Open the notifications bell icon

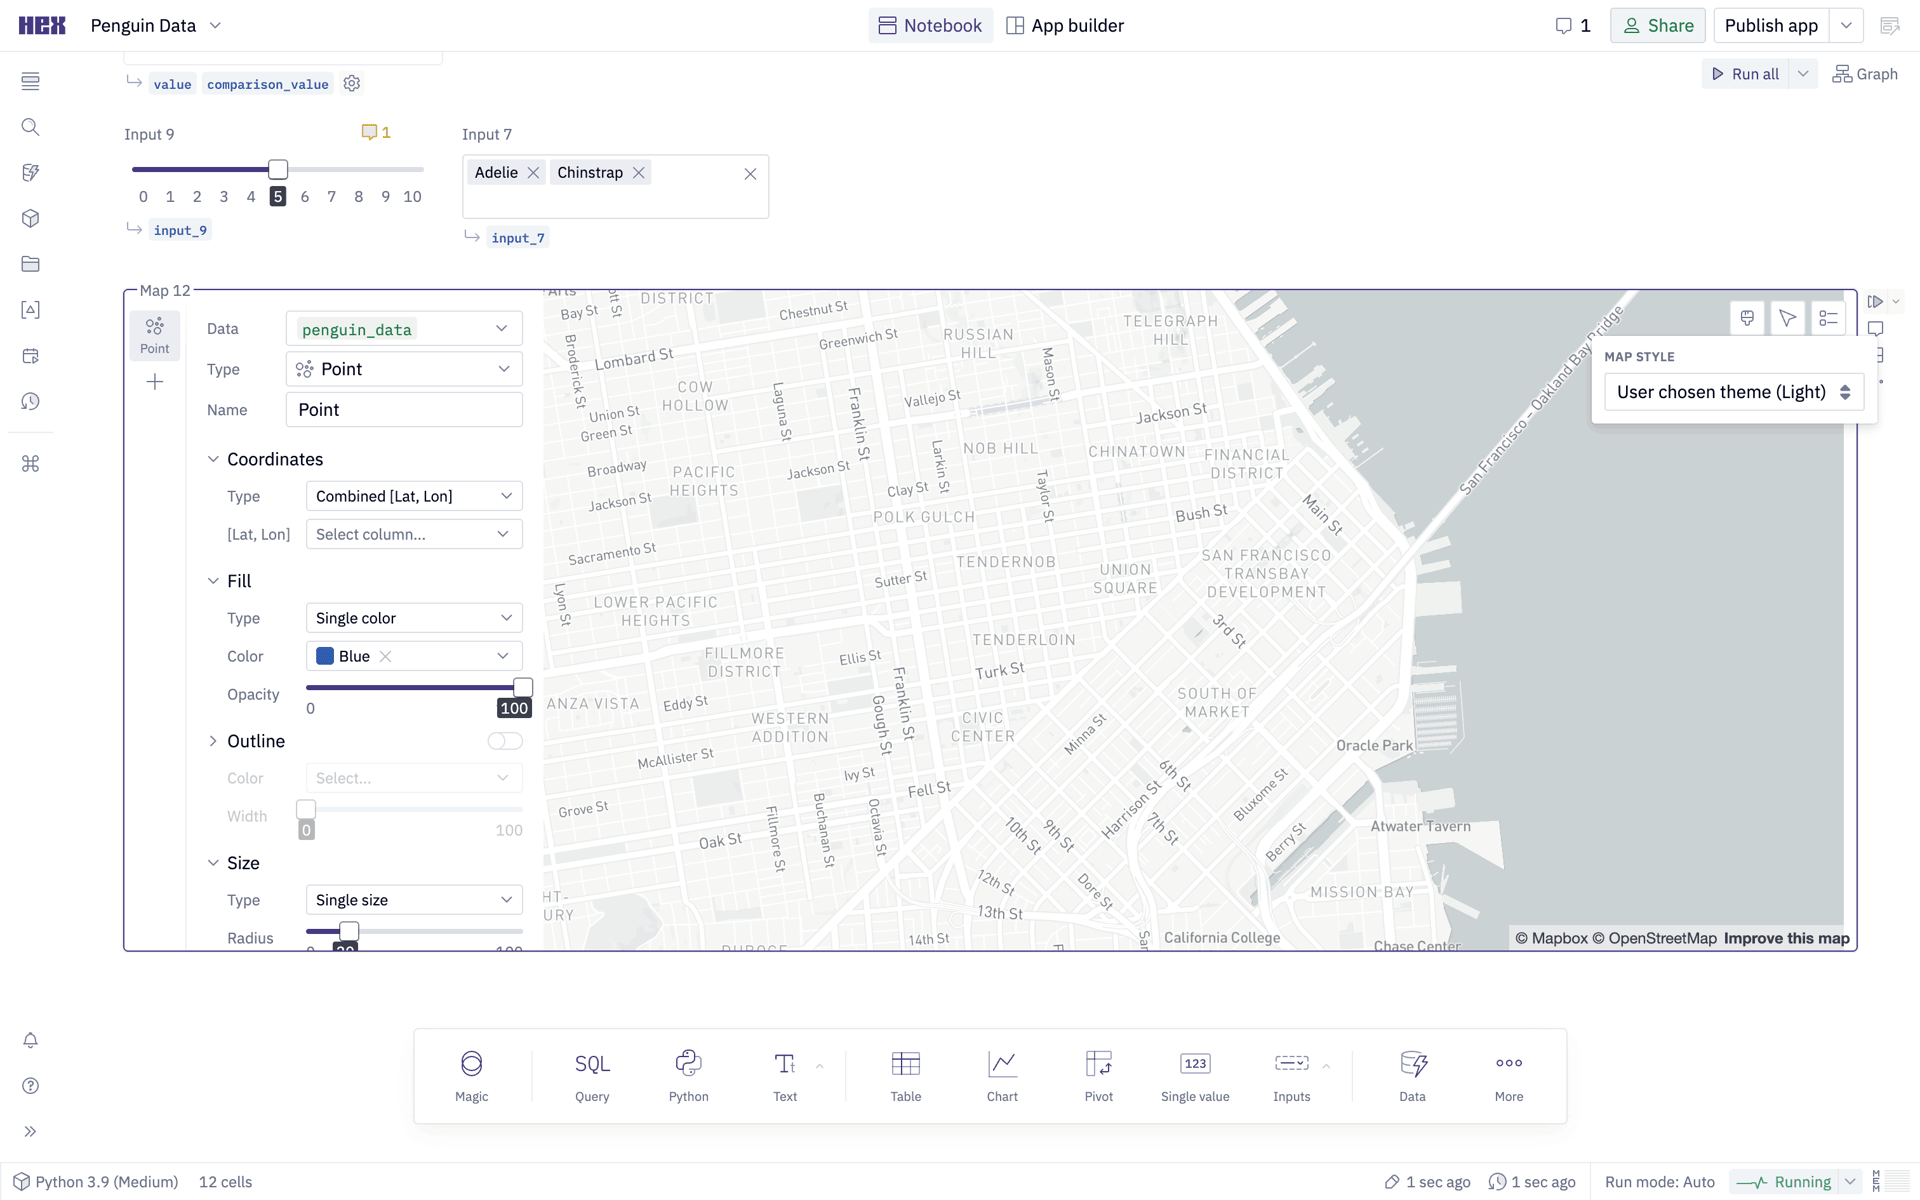point(31,1040)
